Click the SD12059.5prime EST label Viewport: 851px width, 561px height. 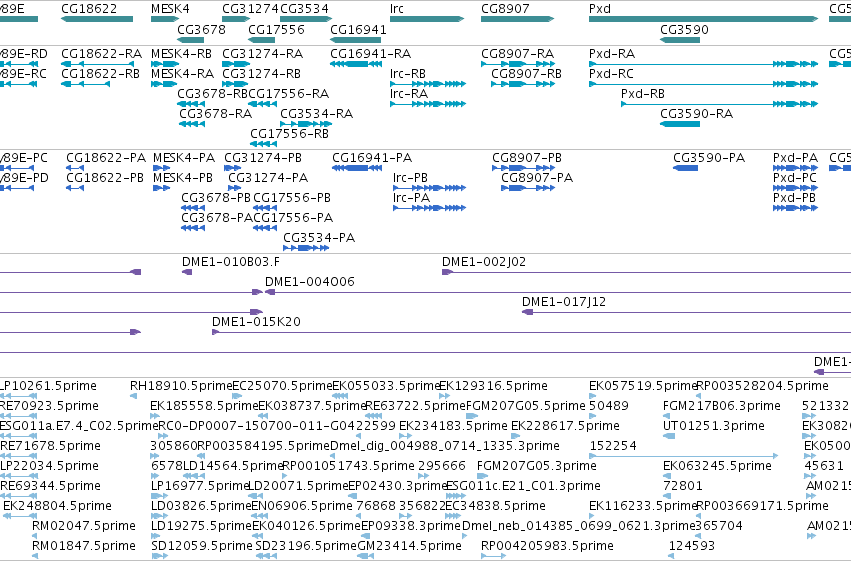pyautogui.click(x=202, y=546)
